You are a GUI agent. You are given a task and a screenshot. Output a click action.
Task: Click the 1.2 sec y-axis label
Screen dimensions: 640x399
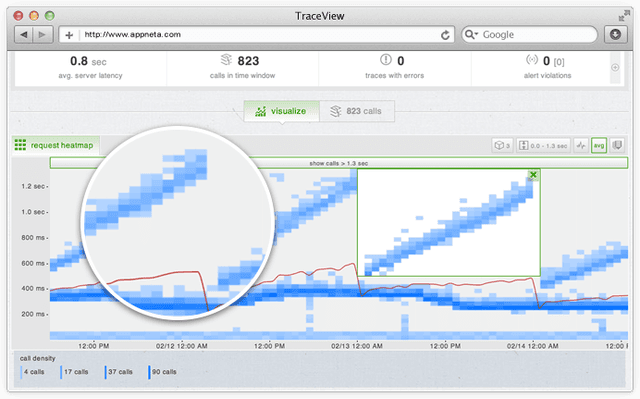click(x=33, y=186)
